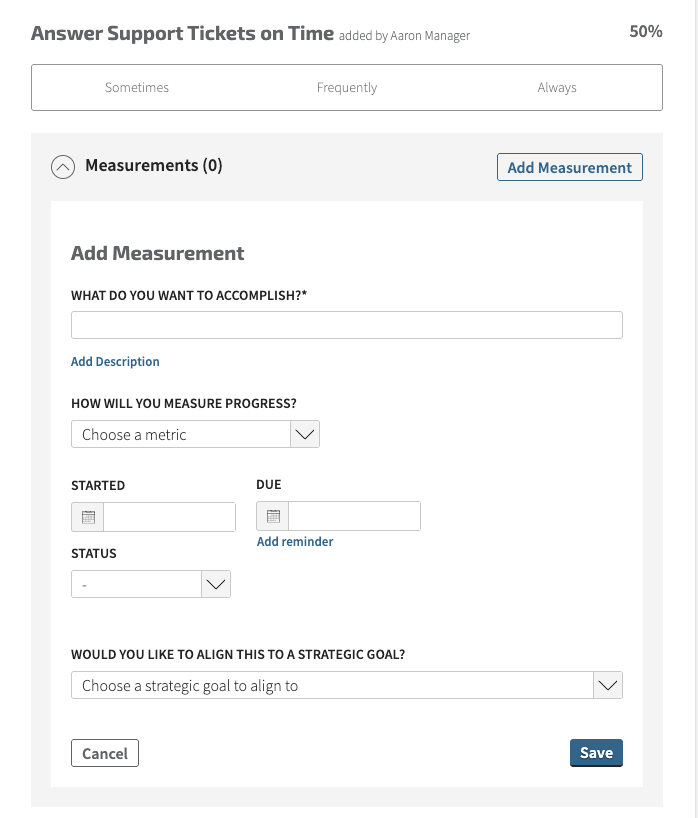Open the Choose a metric dropdown
The width and height of the screenshot is (698, 818).
180,434
